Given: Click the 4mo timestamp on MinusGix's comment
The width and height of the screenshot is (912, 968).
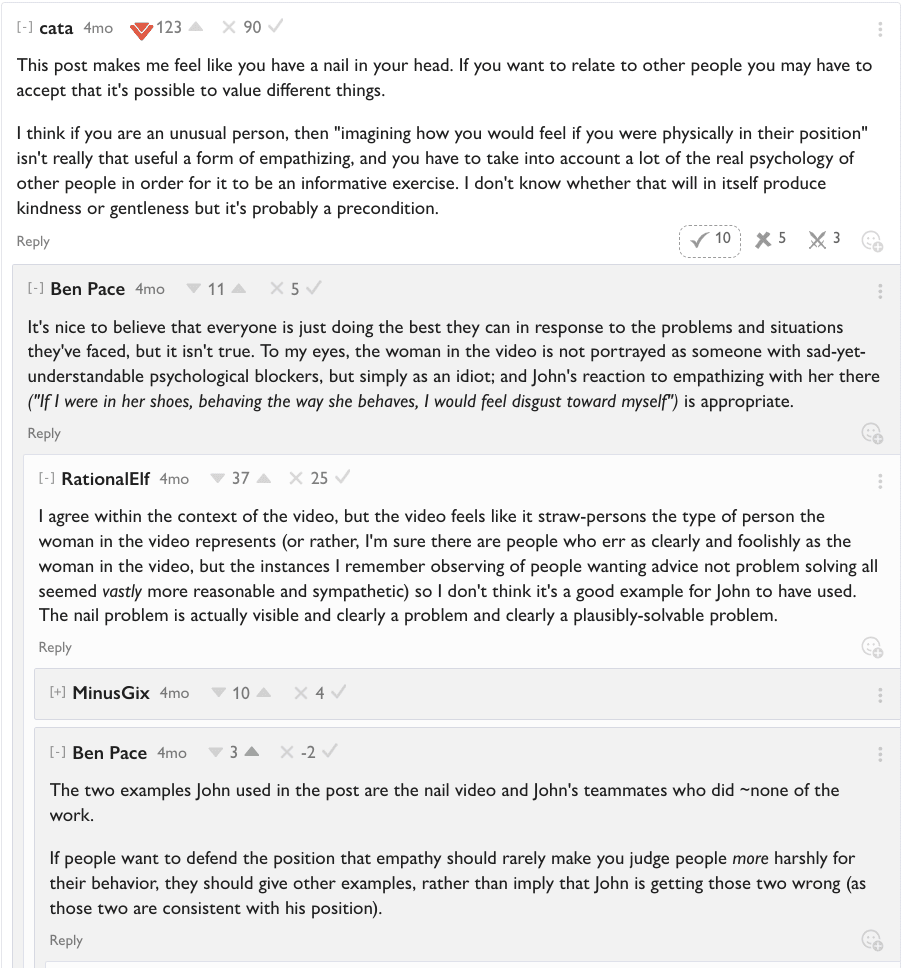Looking at the screenshot, I should tap(174, 693).
